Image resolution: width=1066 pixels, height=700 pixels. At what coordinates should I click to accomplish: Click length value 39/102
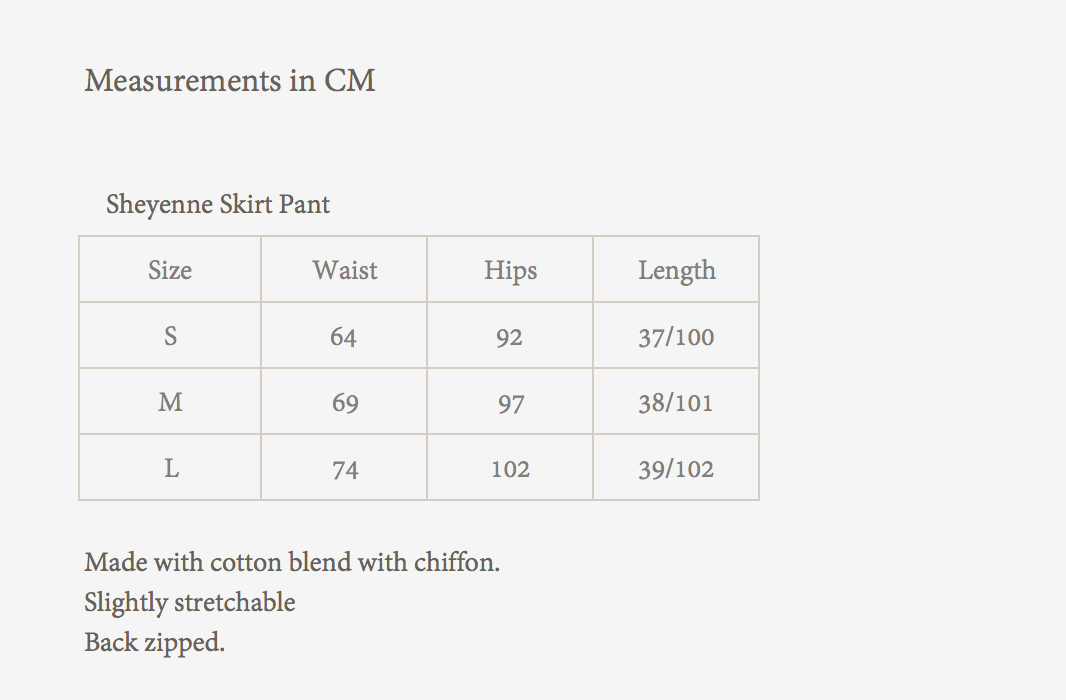[x=676, y=469]
